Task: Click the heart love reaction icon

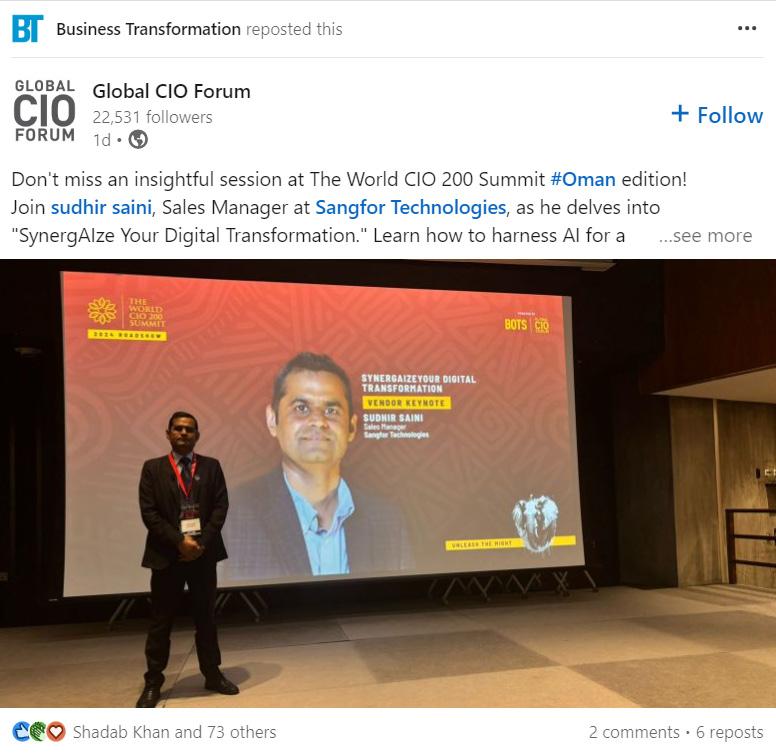Action: click(56, 731)
